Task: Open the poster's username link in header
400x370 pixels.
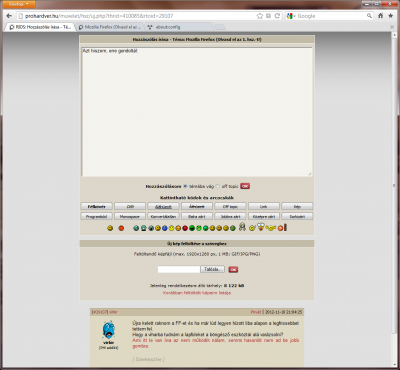Action: [113, 312]
